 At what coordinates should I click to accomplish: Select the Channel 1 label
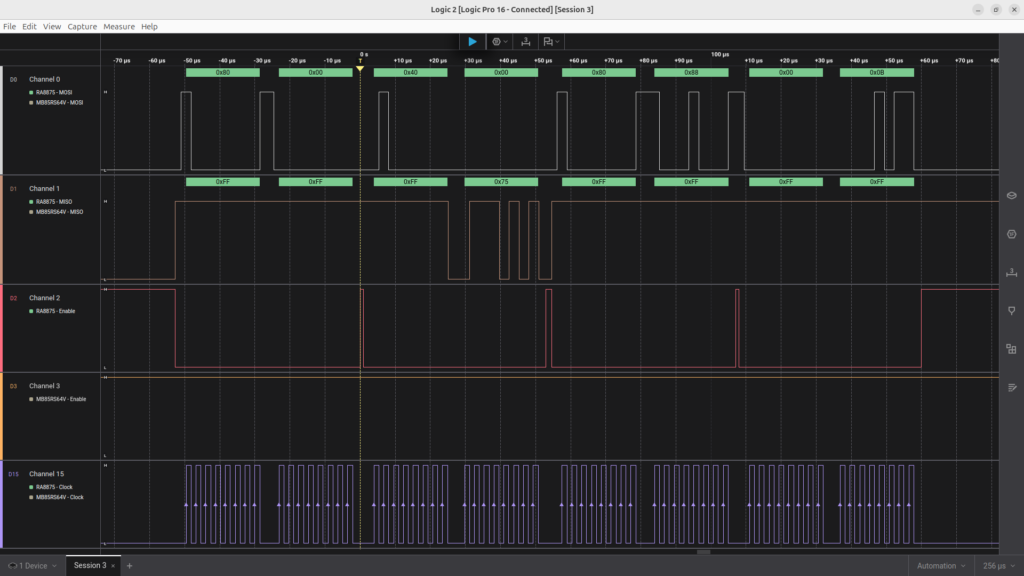[44, 189]
